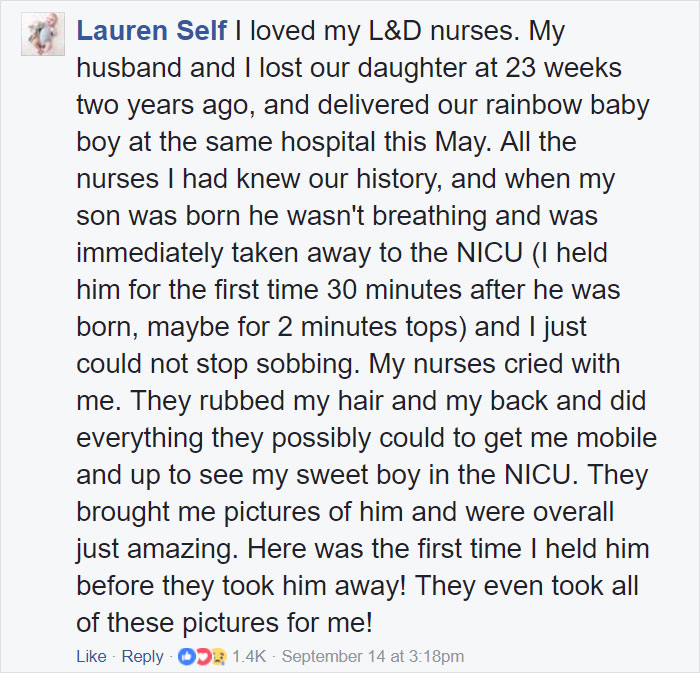The width and height of the screenshot is (700, 673).
Task: Click the blue thumbs-up reaction icon
Action: 186,656
